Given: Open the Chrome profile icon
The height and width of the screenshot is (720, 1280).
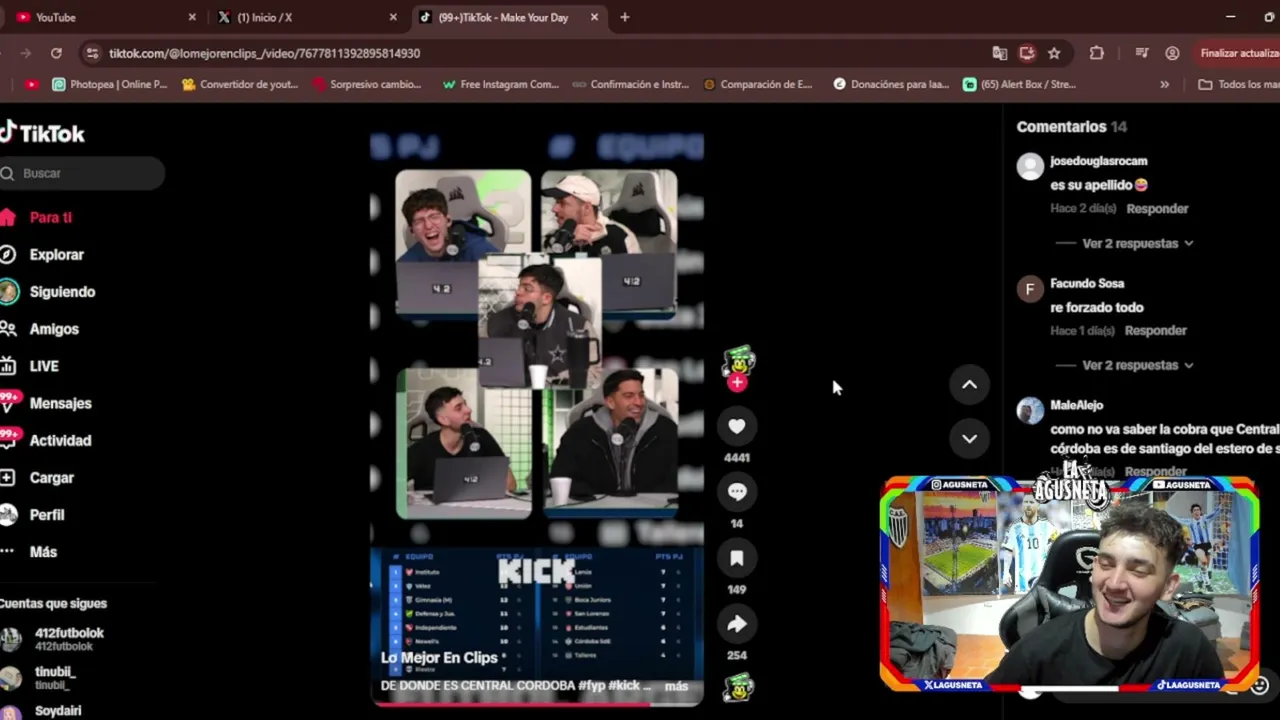Looking at the screenshot, I should [x=1172, y=53].
